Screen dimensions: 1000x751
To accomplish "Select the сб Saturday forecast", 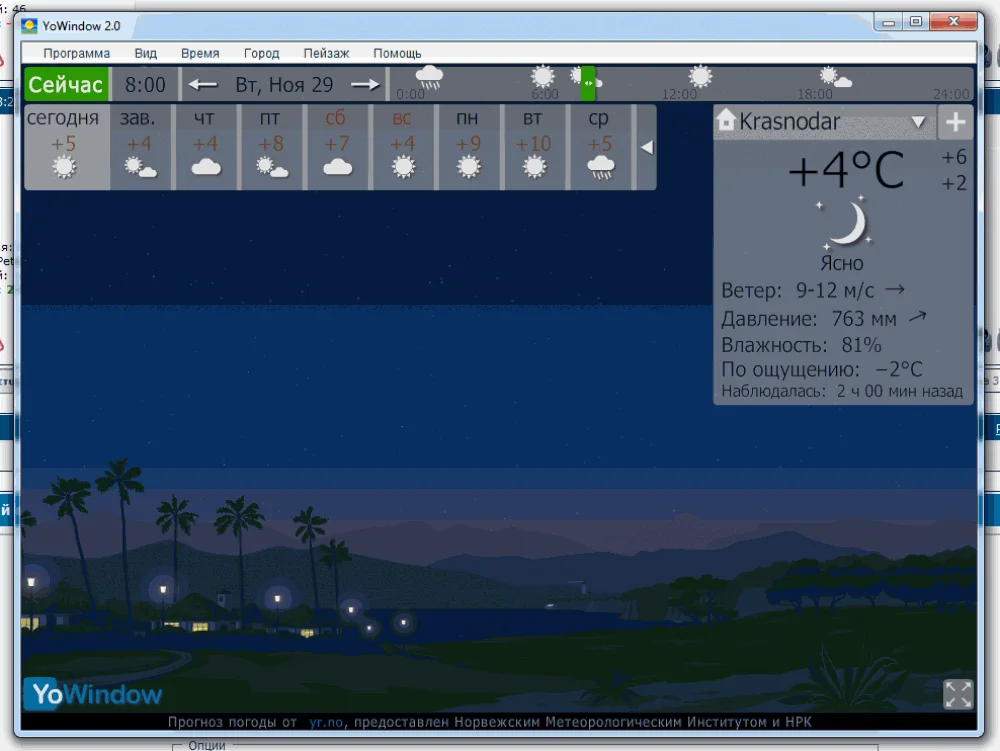I will 337,146.
